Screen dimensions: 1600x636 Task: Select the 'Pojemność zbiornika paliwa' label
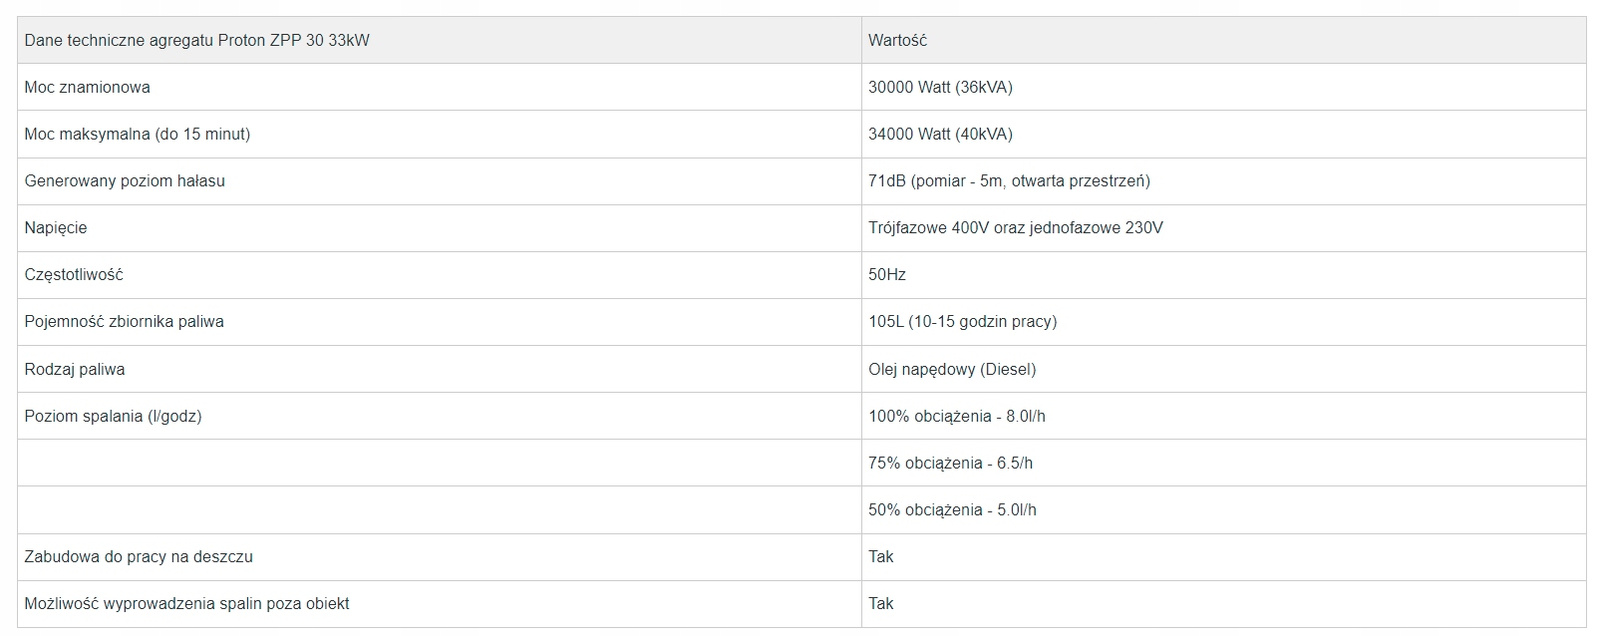click(x=124, y=322)
